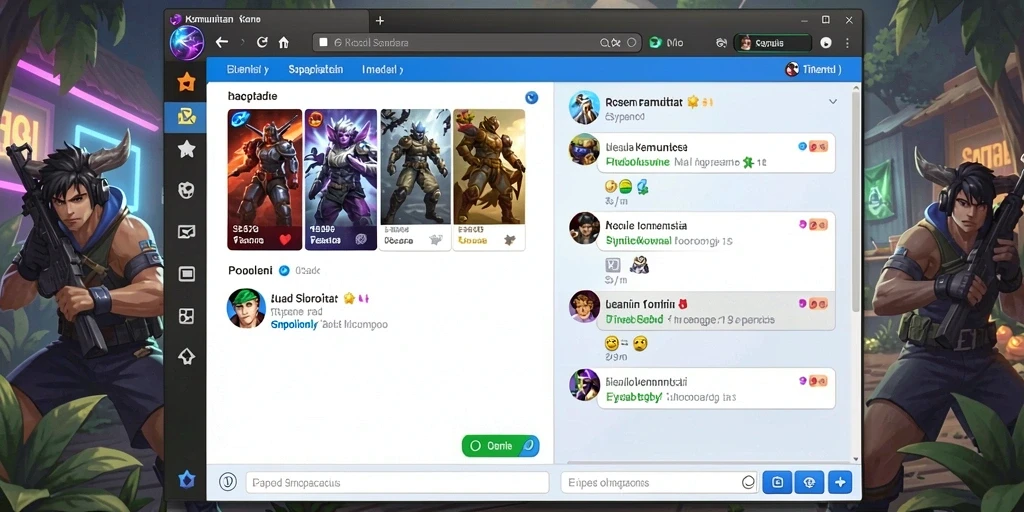Click the green 'Oanle' button
This screenshot has width=1024, height=512.
pos(500,445)
